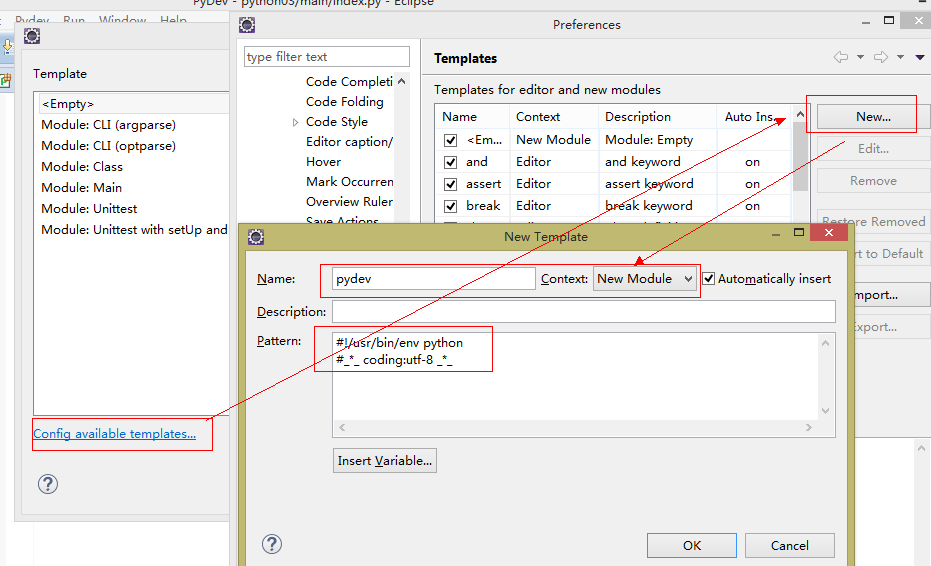931x566 pixels.
Task: Click the empty Description field
Action: point(584,311)
